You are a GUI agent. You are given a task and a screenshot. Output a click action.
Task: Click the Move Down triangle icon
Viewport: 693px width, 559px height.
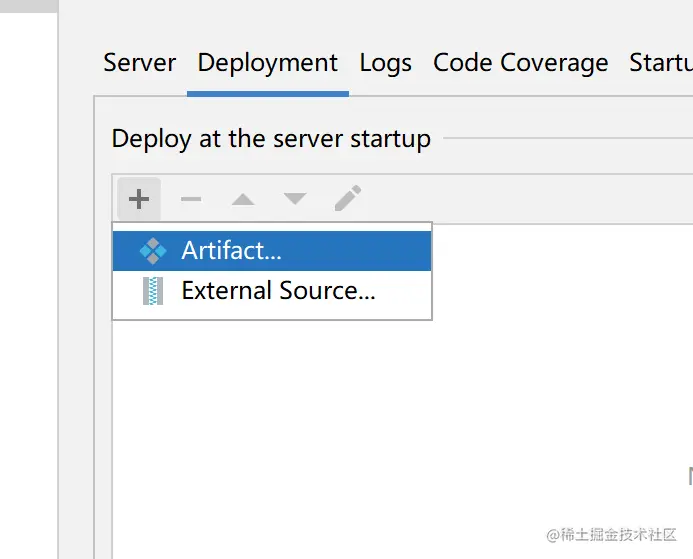click(x=295, y=199)
